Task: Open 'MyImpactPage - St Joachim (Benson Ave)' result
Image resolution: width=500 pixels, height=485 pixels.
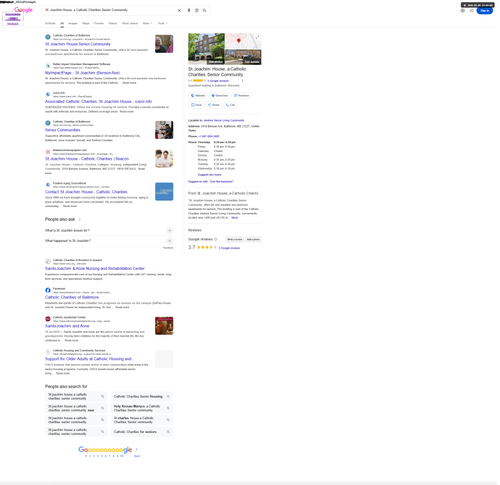Action: point(82,73)
